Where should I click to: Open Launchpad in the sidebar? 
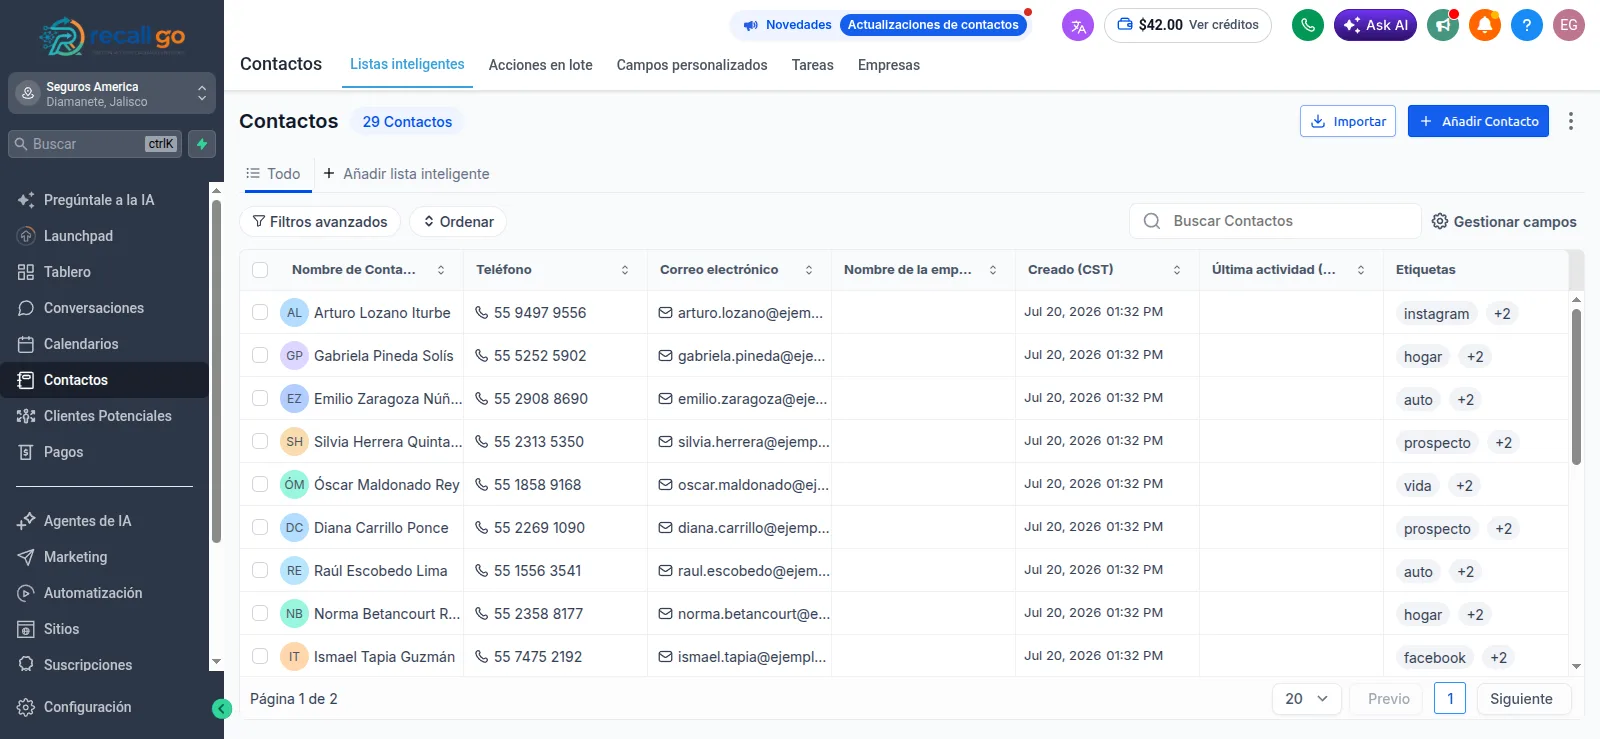click(104, 236)
